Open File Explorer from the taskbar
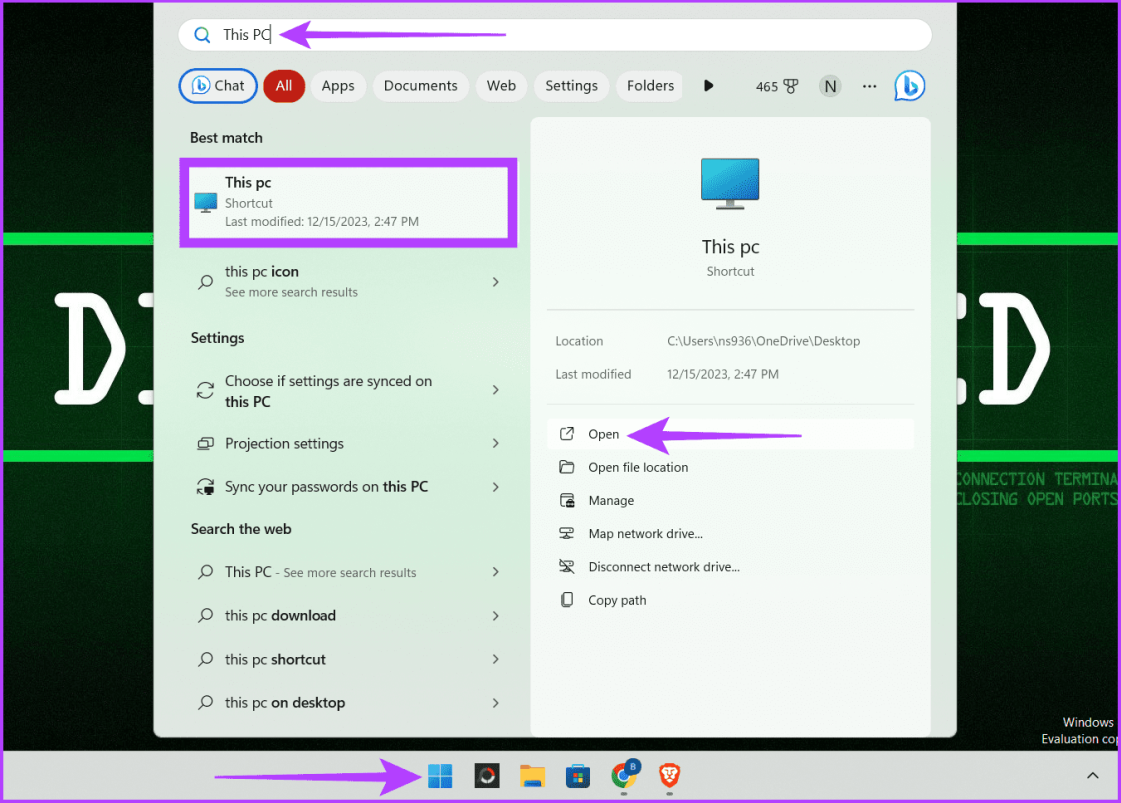 (532, 777)
